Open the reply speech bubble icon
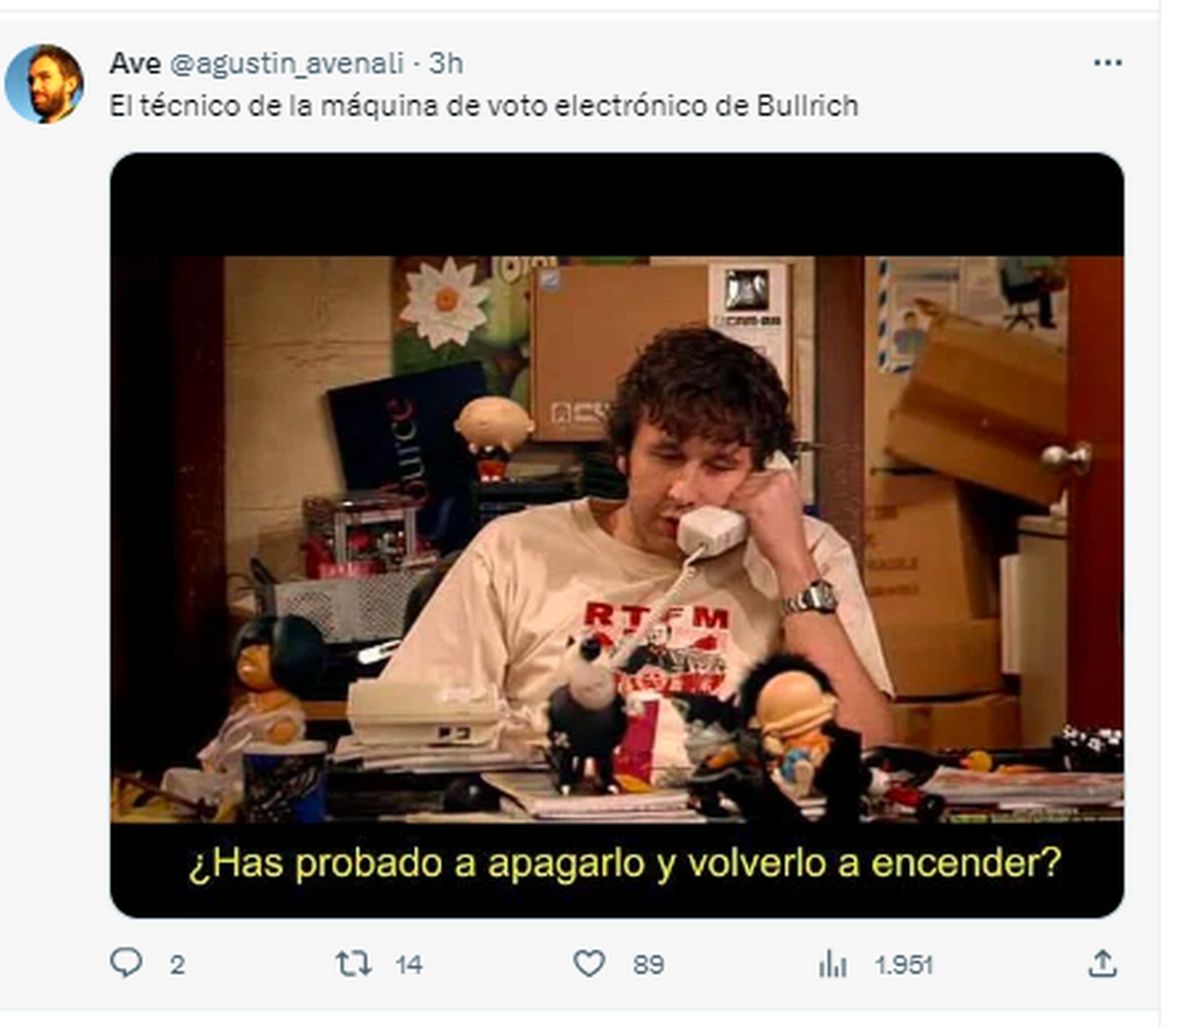The width and height of the screenshot is (1200, 1026). click(125, 963)
